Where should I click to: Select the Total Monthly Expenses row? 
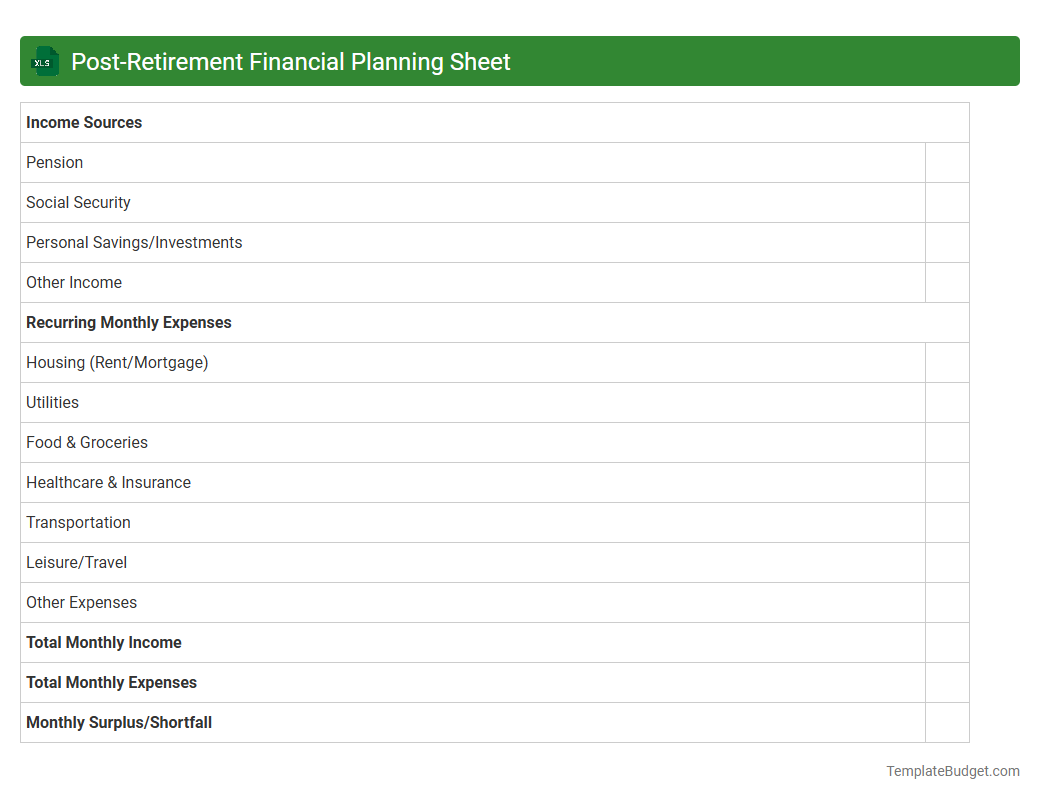click(111, 682)
